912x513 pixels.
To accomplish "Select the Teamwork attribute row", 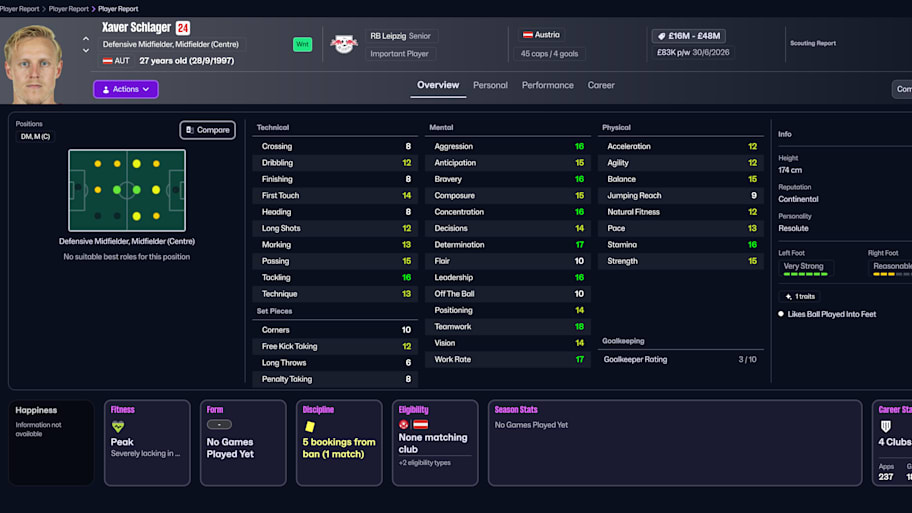I will (508, 327).
